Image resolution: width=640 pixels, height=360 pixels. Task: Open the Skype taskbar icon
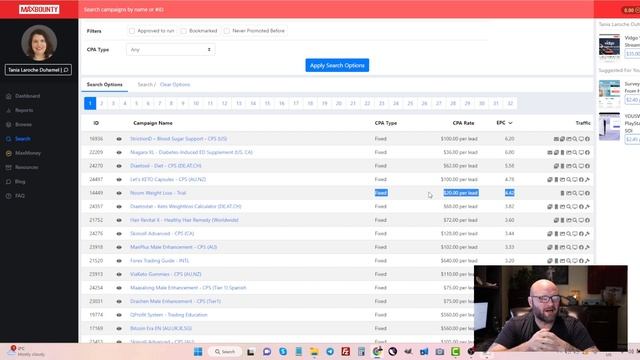coord(283,351)
